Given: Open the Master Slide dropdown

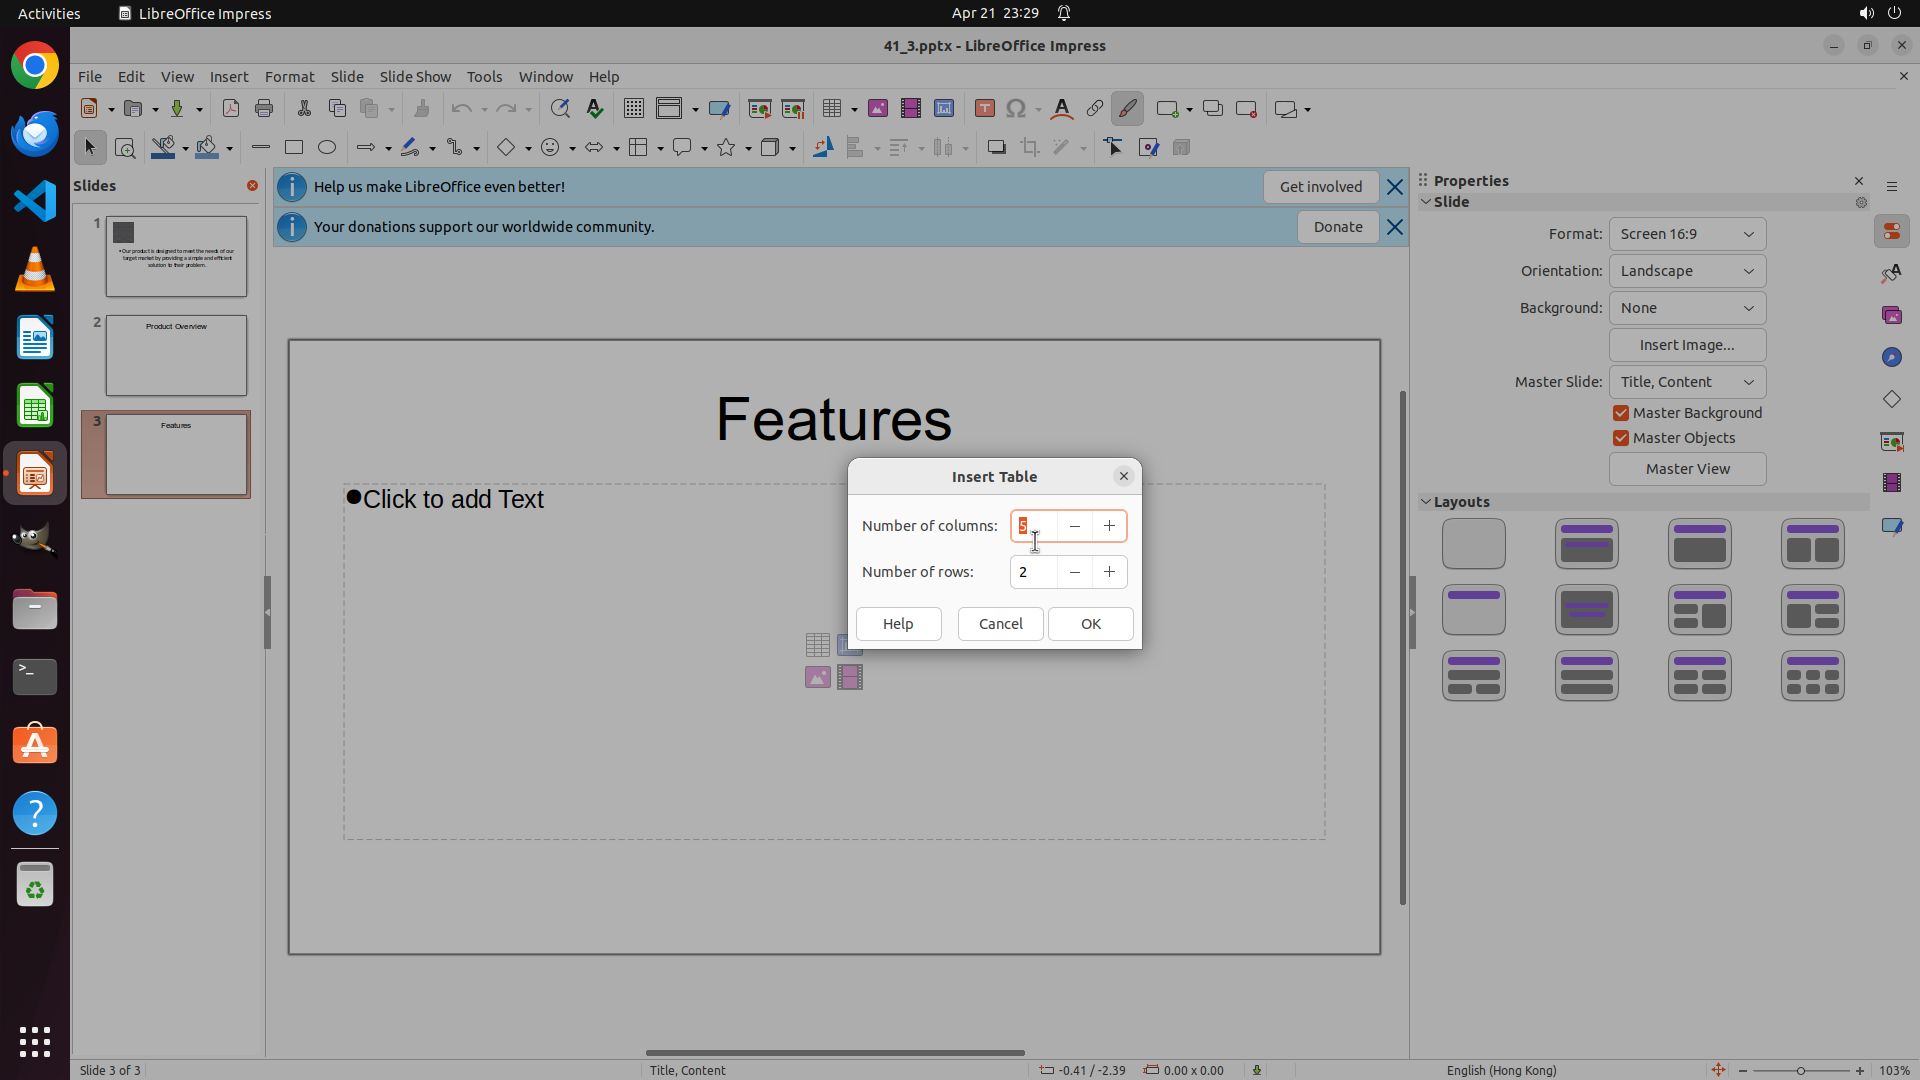Looking at the screenshot, I should [x=1687, y=382].
